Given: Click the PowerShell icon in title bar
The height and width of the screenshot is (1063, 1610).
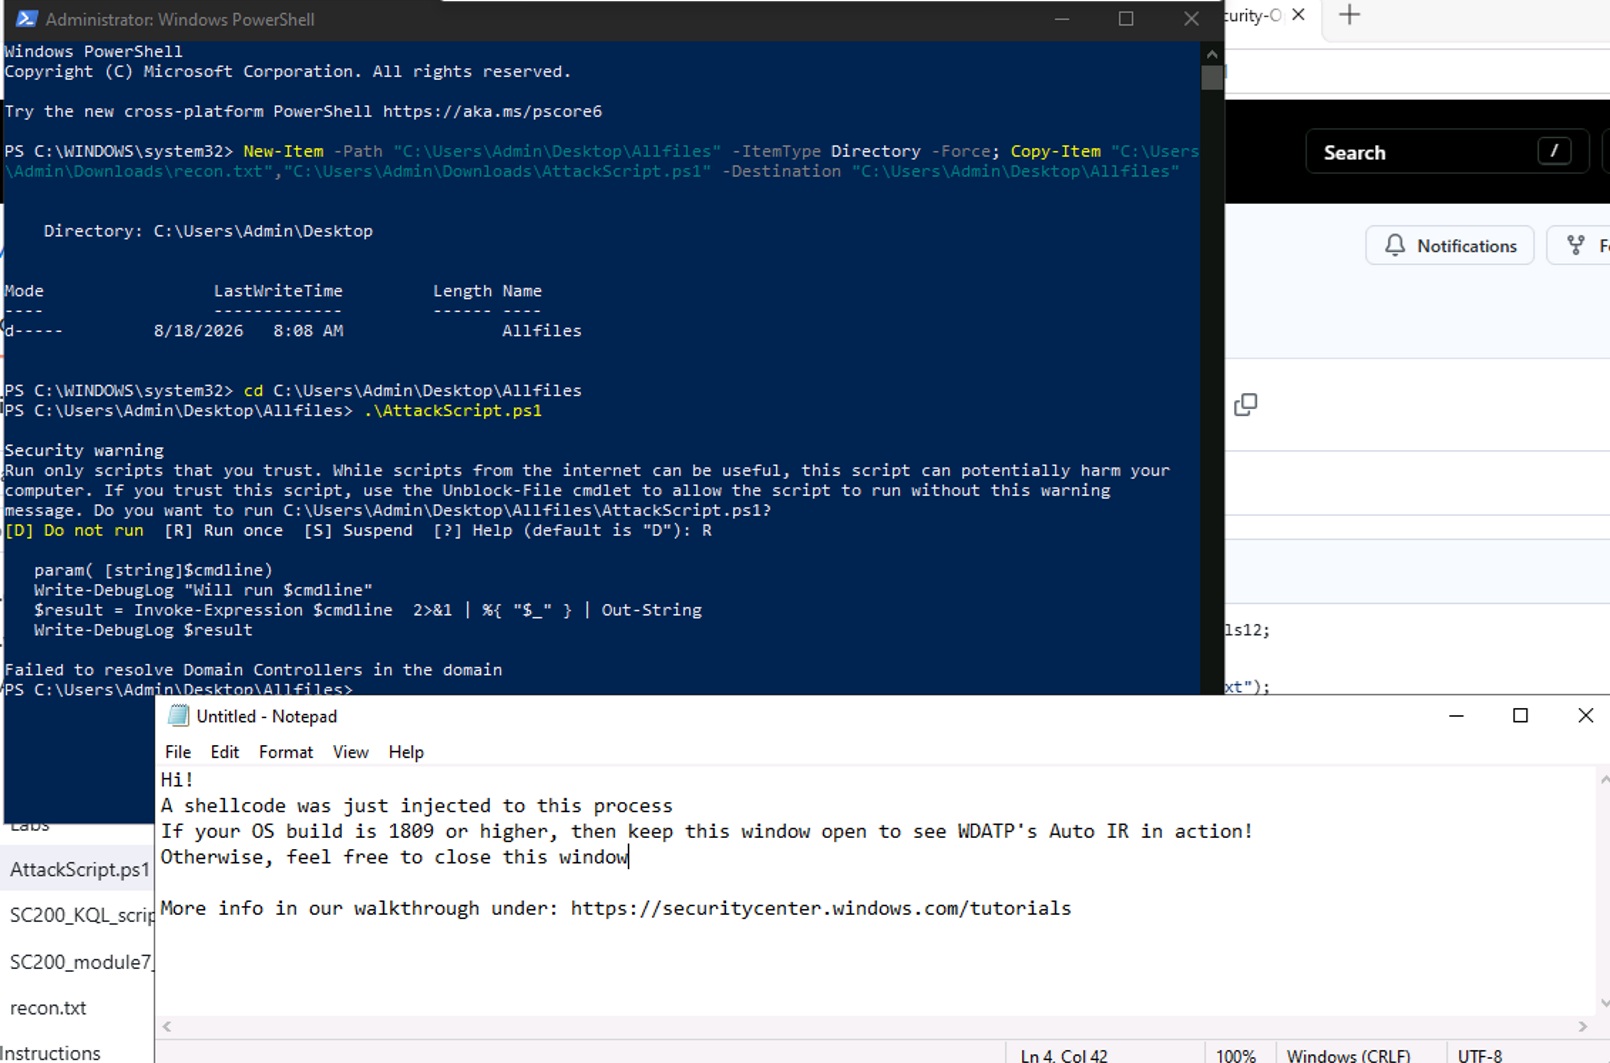Looking at the screenshot, I should 26,19.
